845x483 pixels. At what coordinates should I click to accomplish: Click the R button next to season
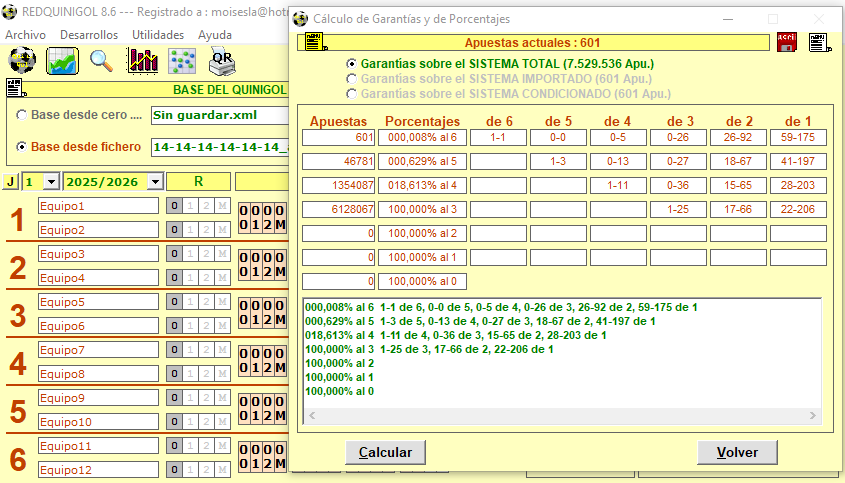(198, 182)
